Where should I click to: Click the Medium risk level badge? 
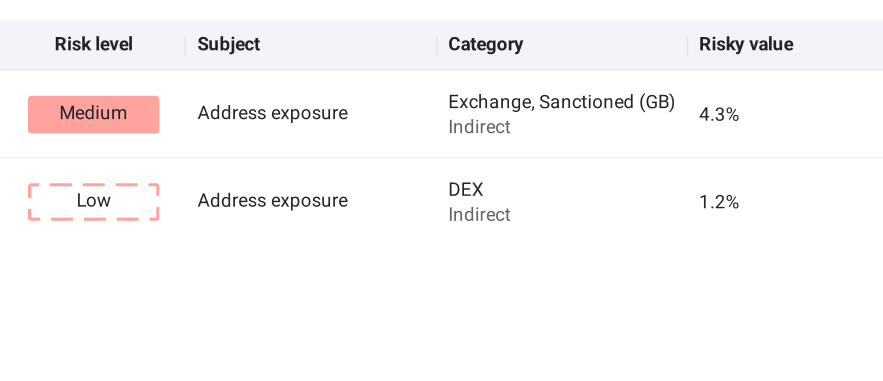(93, 114)
